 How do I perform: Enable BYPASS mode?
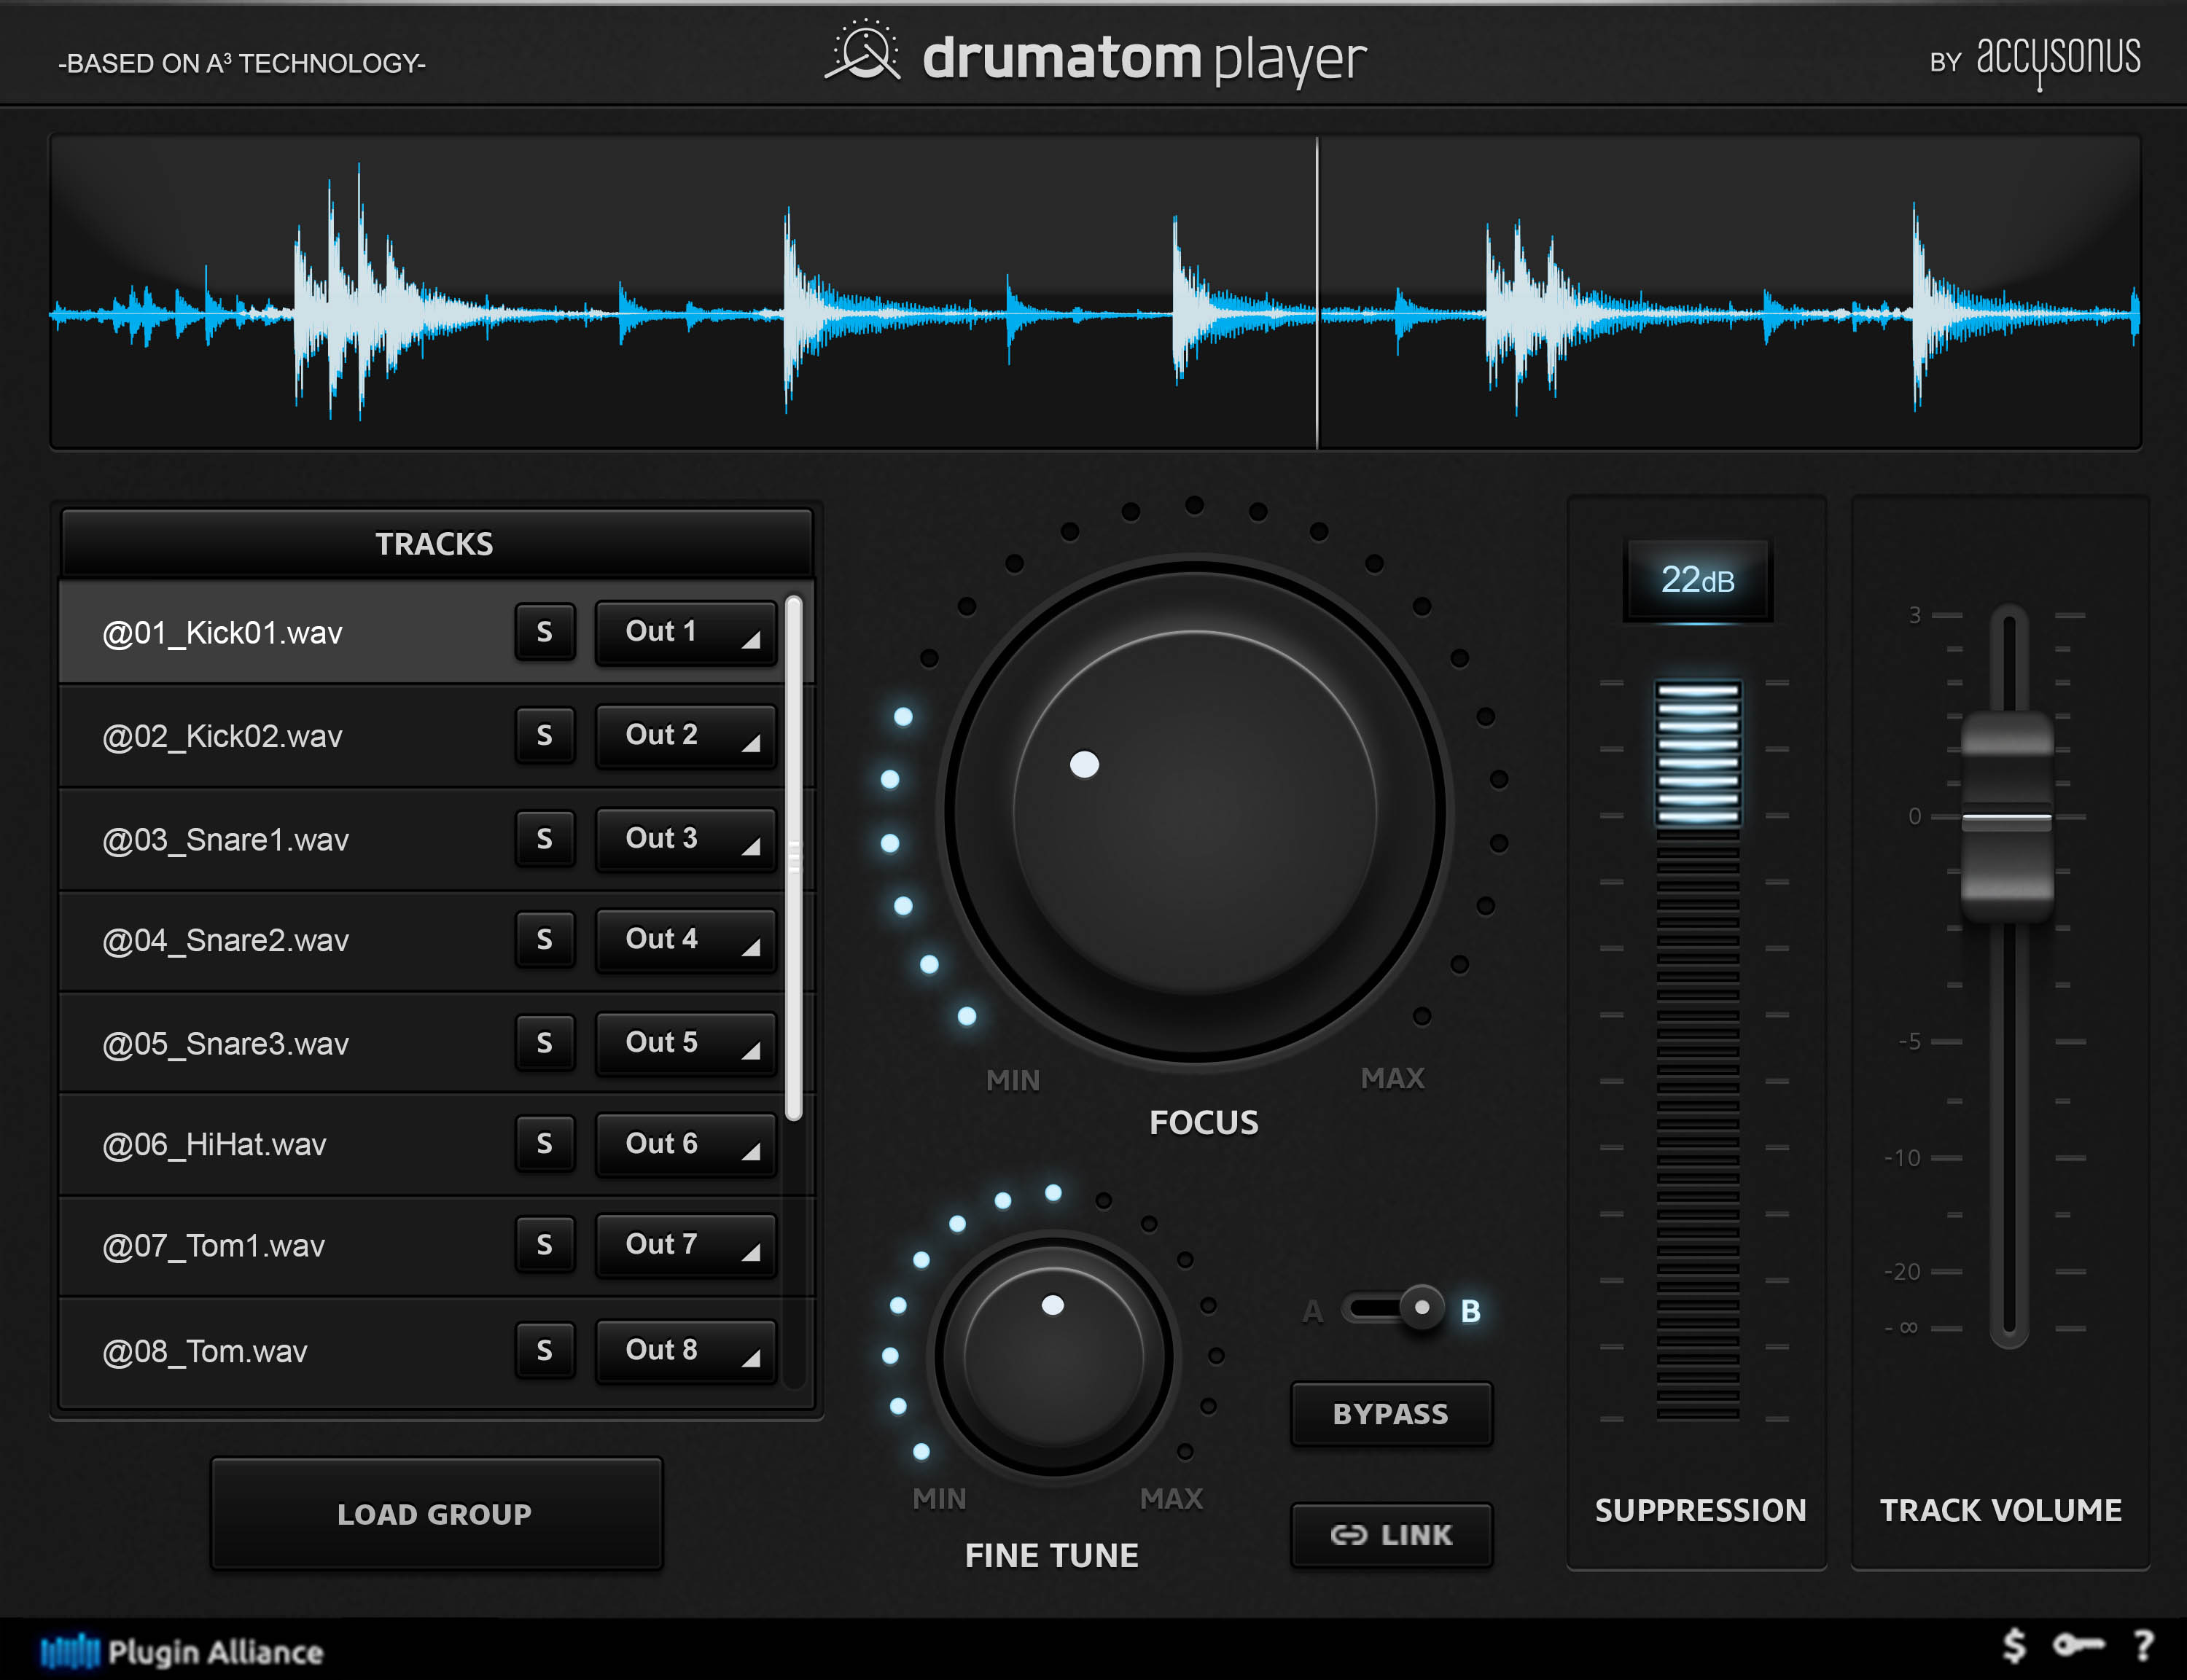tap(1391, 1413)
